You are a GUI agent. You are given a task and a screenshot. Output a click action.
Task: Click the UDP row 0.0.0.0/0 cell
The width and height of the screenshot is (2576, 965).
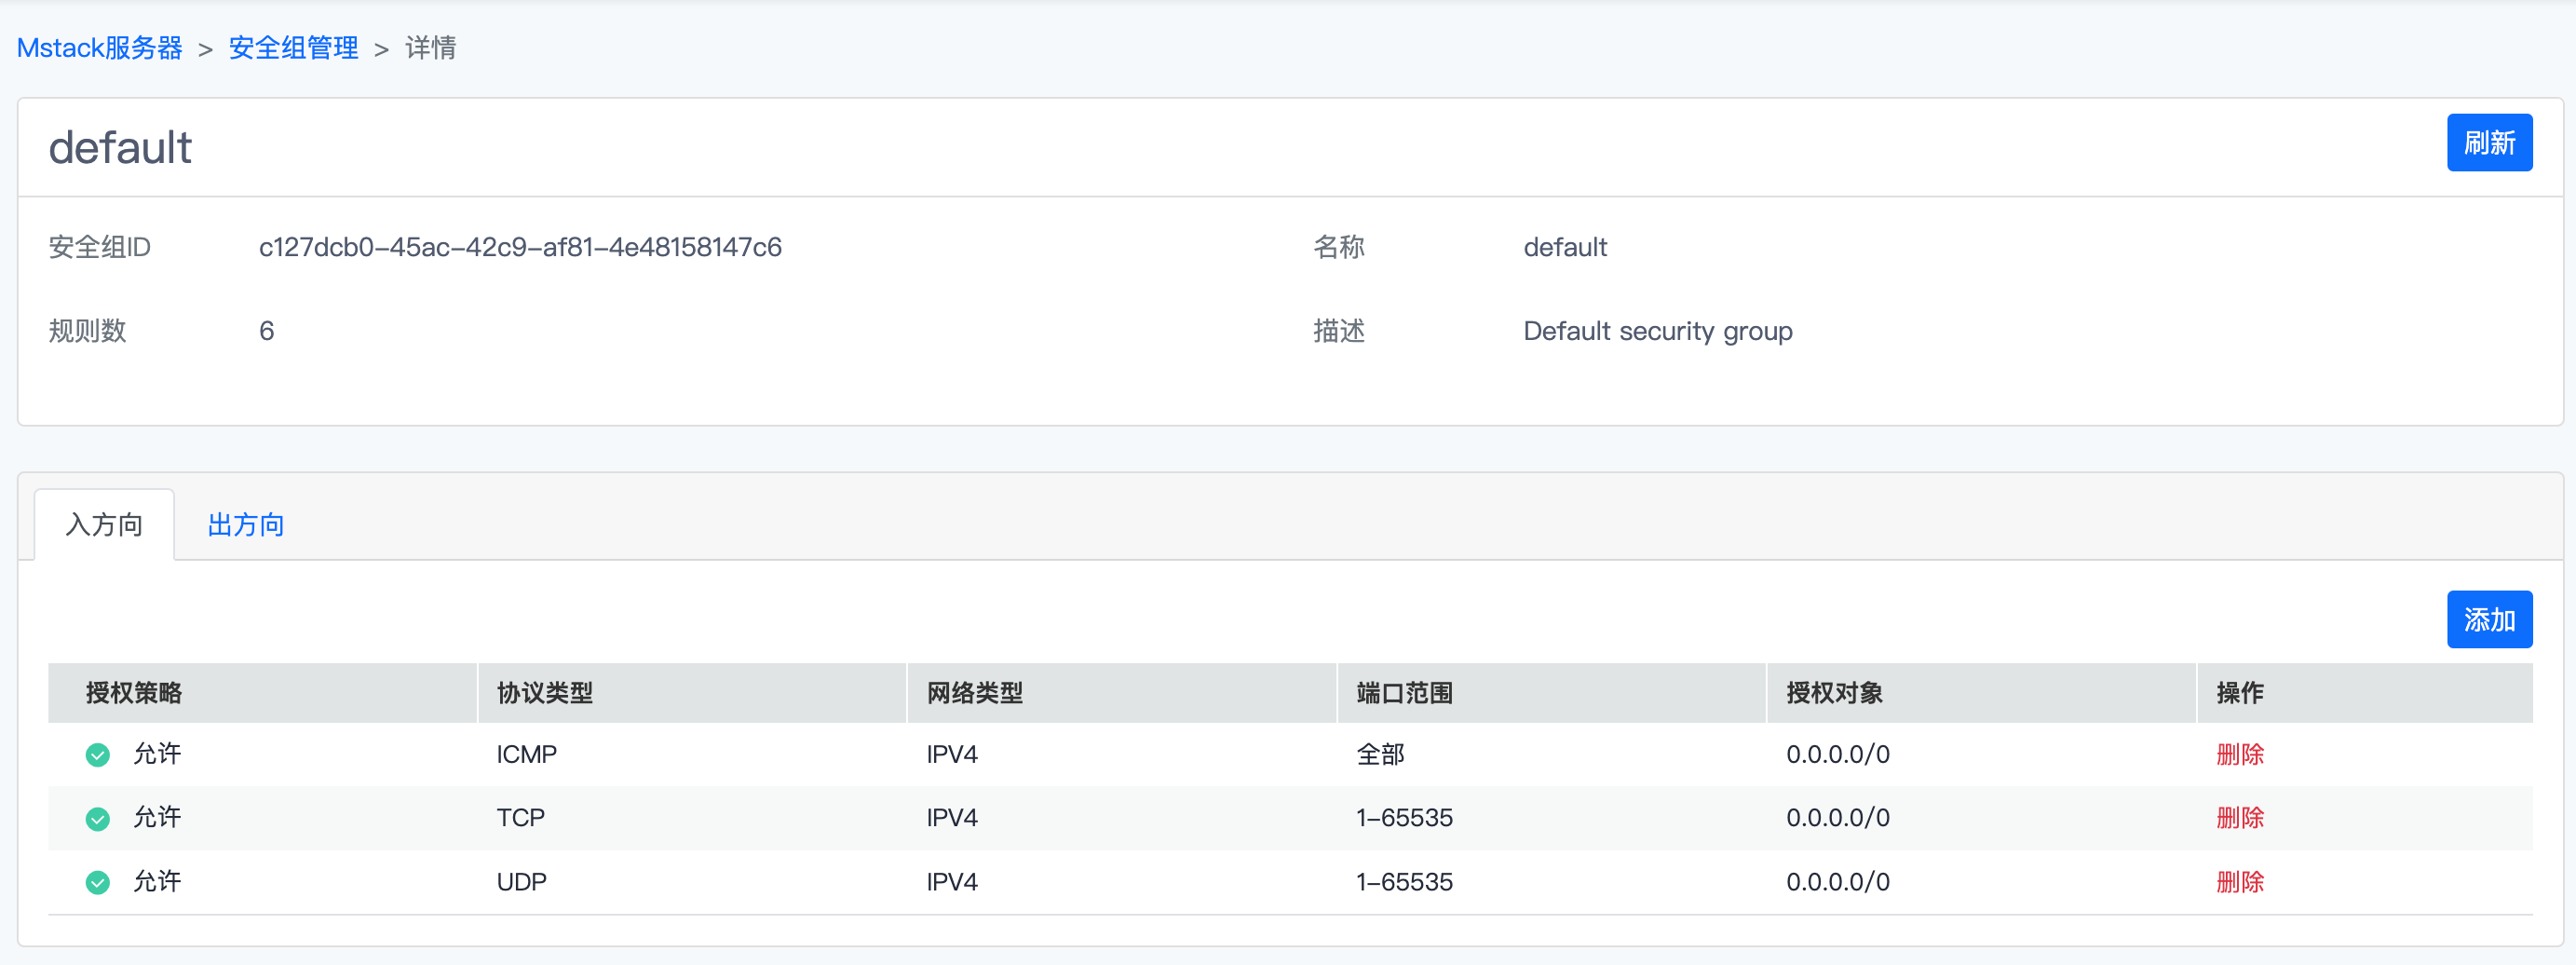pos(1838,882)
